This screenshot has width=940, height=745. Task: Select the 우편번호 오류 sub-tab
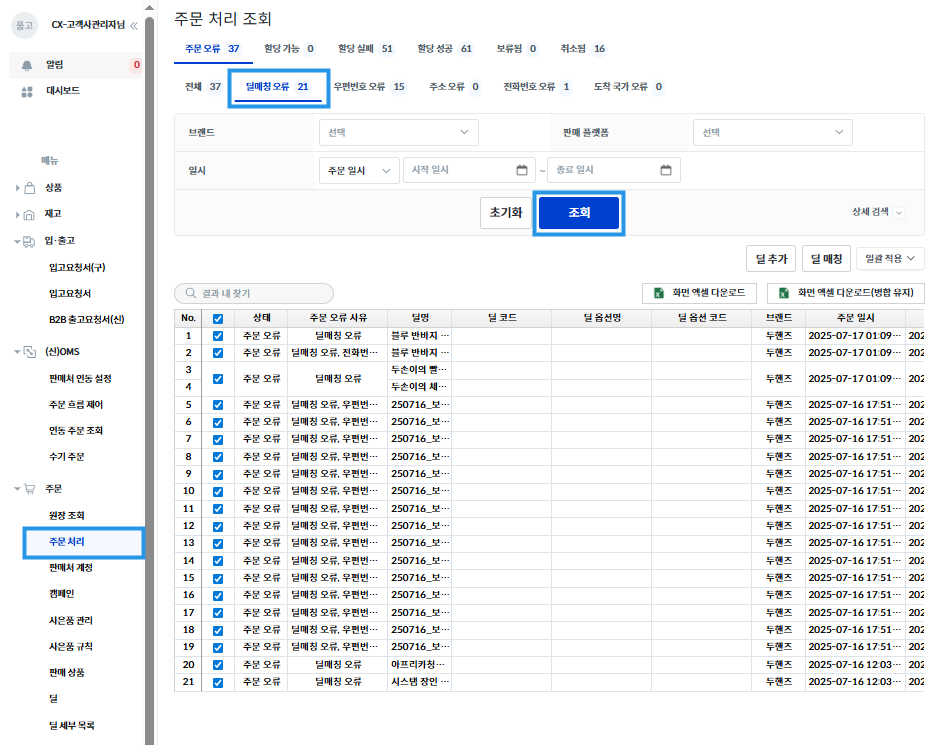[368, 87]
